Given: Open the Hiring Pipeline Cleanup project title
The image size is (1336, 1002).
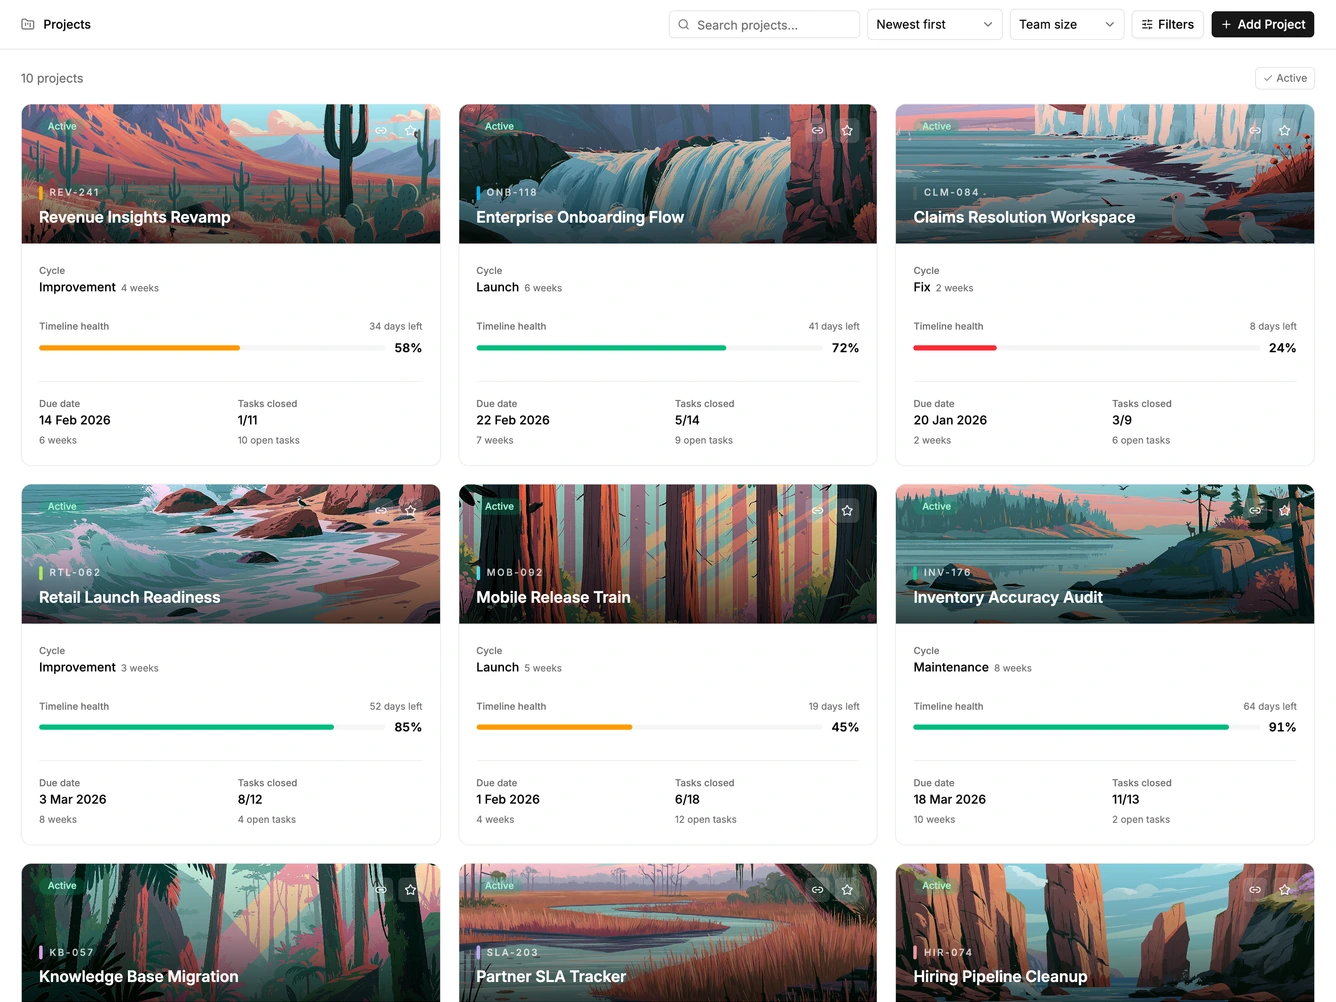Looking at the screenshot, I should pyautogui.click(x=1000, y=976).
